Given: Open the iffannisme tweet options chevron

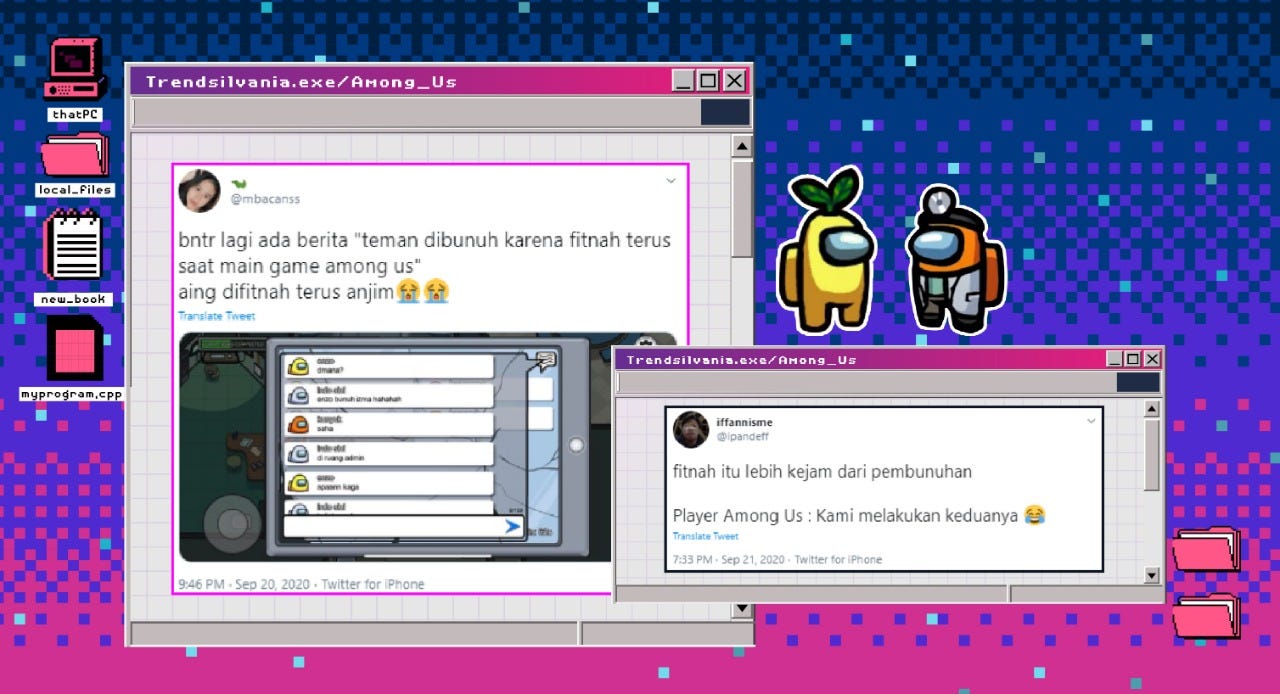Looking at the screenshot, I should (x=1091, y=422).
